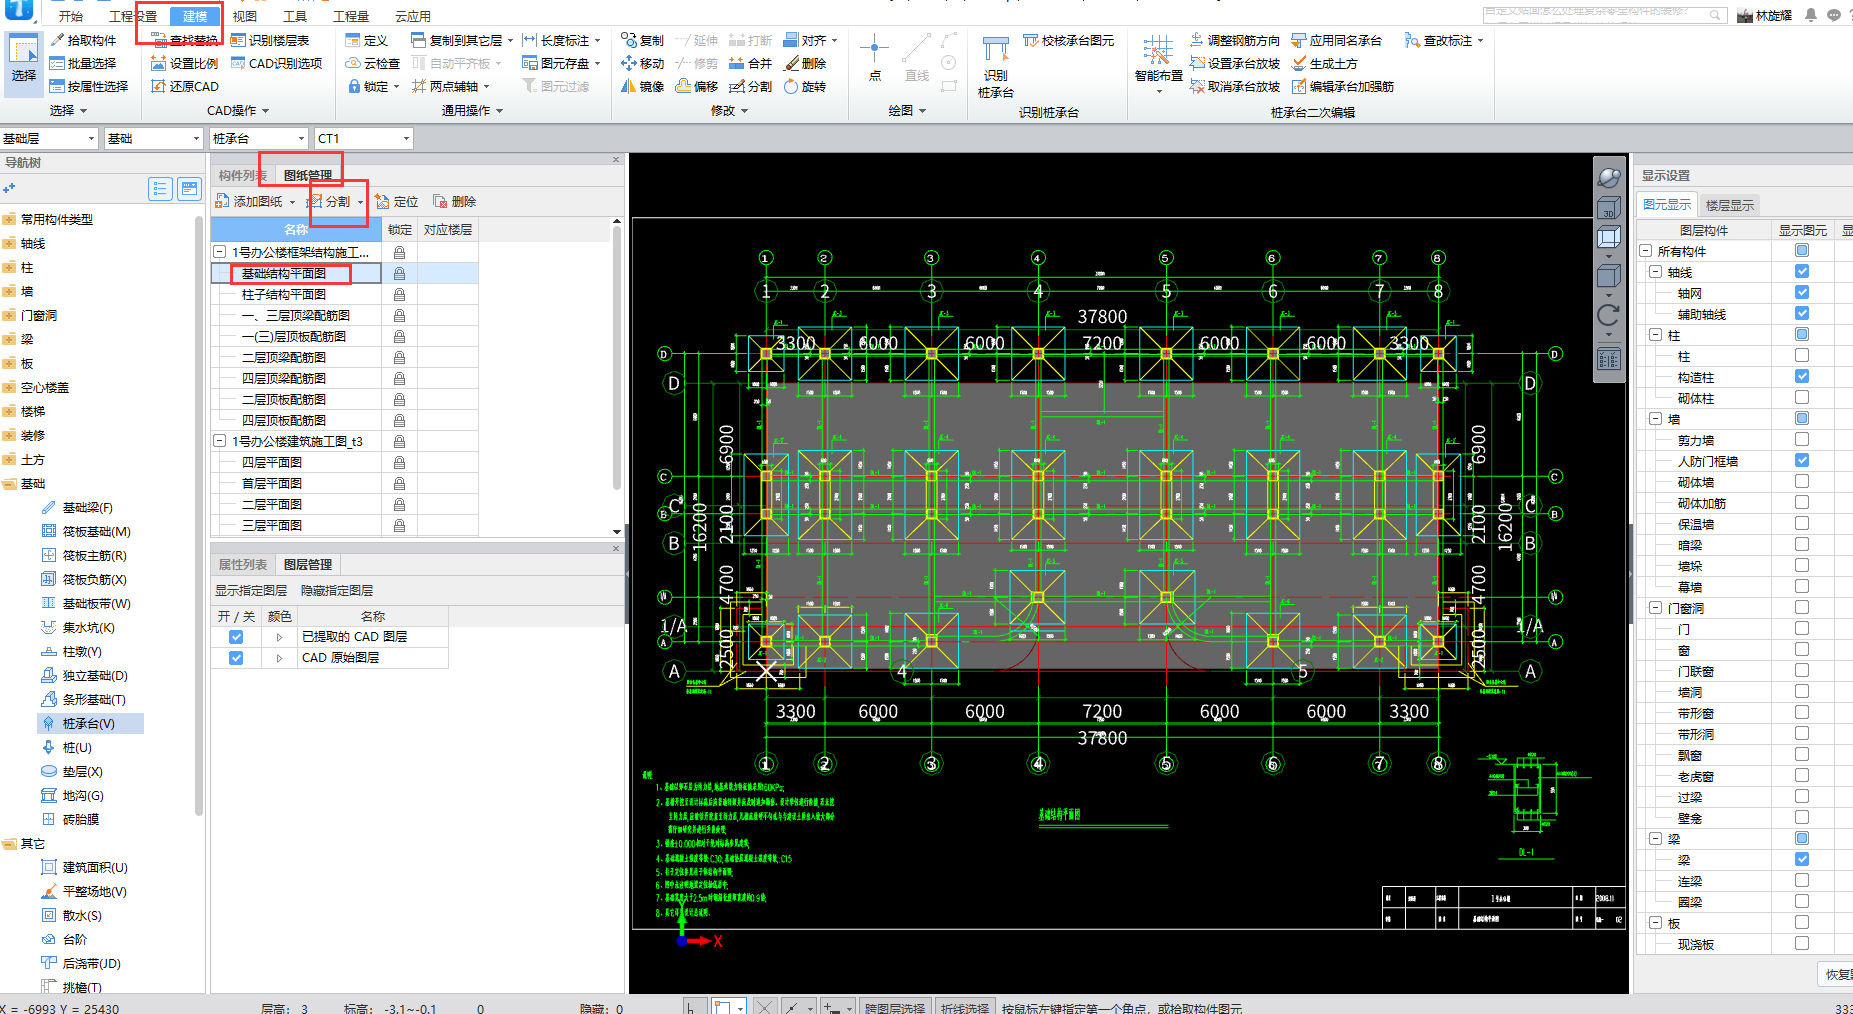Click 删除 in drawing management toolbar

tap(454, 201)
